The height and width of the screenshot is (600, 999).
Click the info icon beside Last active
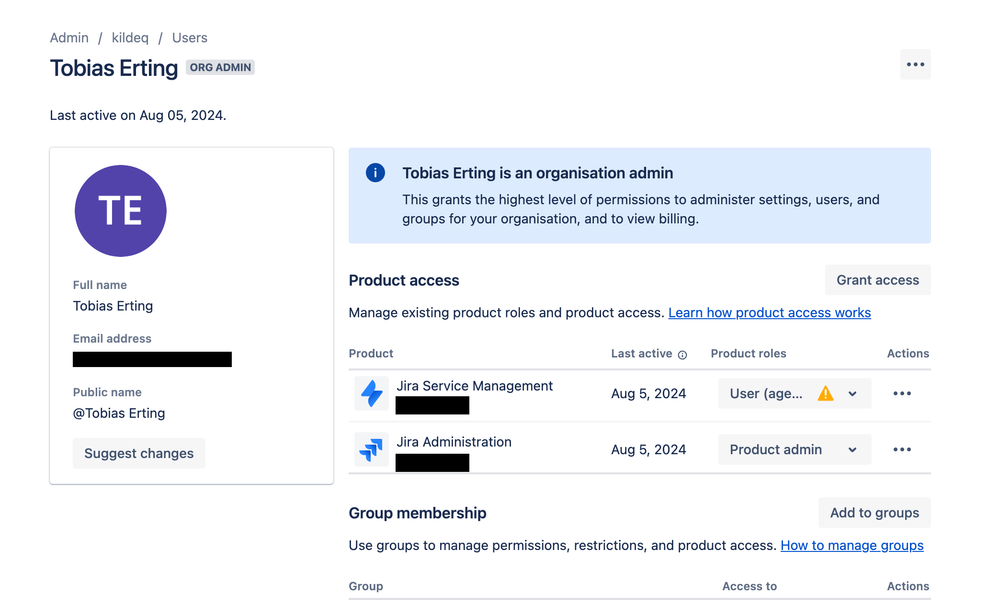coord(682,355)
